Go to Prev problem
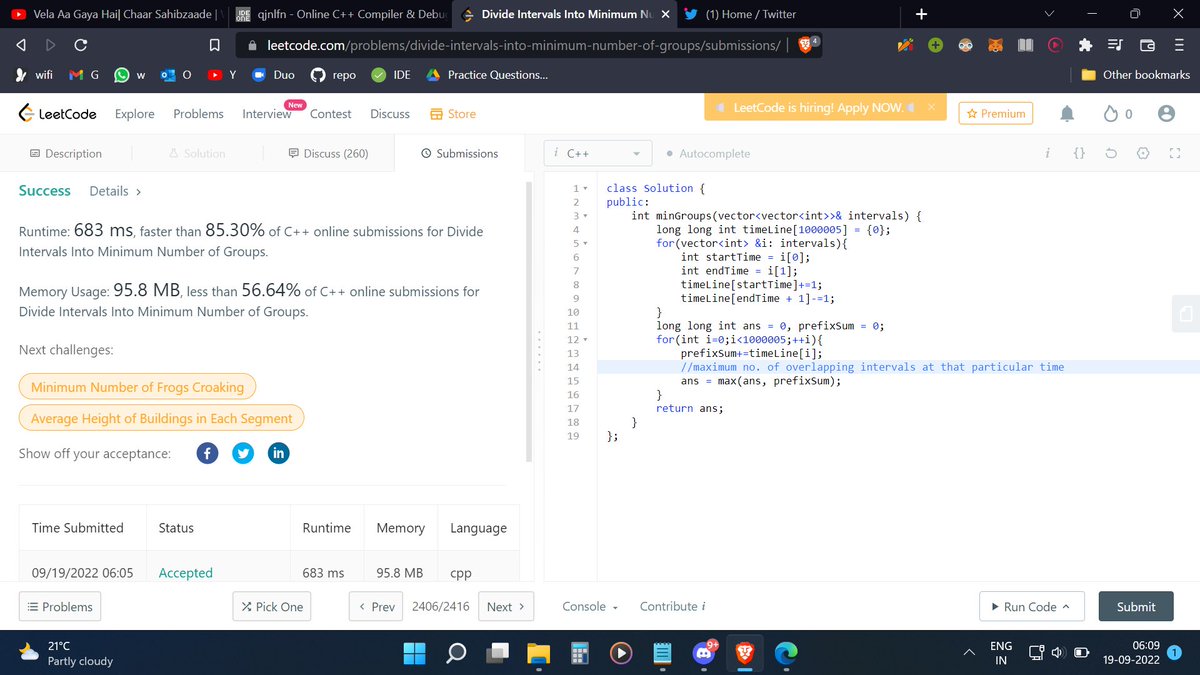 [x=376, y=607]
